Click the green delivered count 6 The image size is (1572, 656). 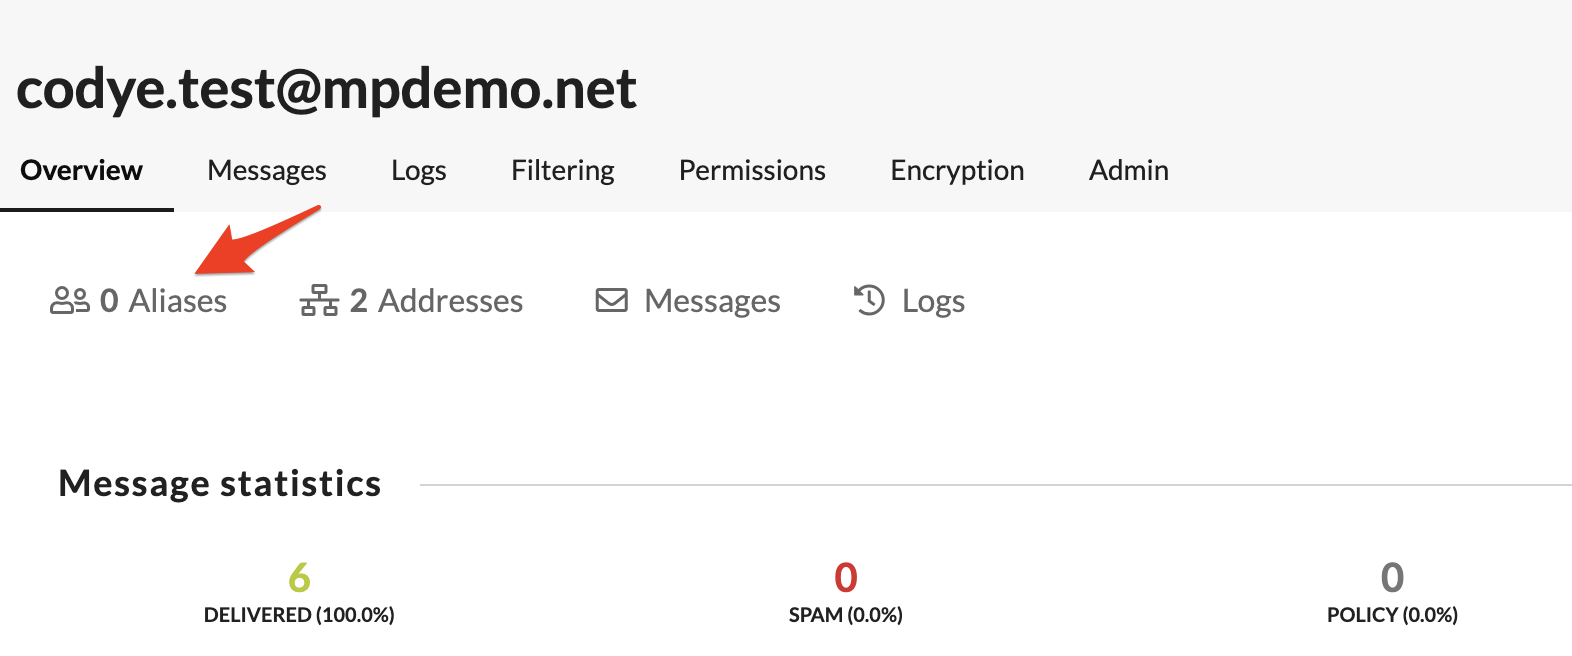[x=299, y=577]
